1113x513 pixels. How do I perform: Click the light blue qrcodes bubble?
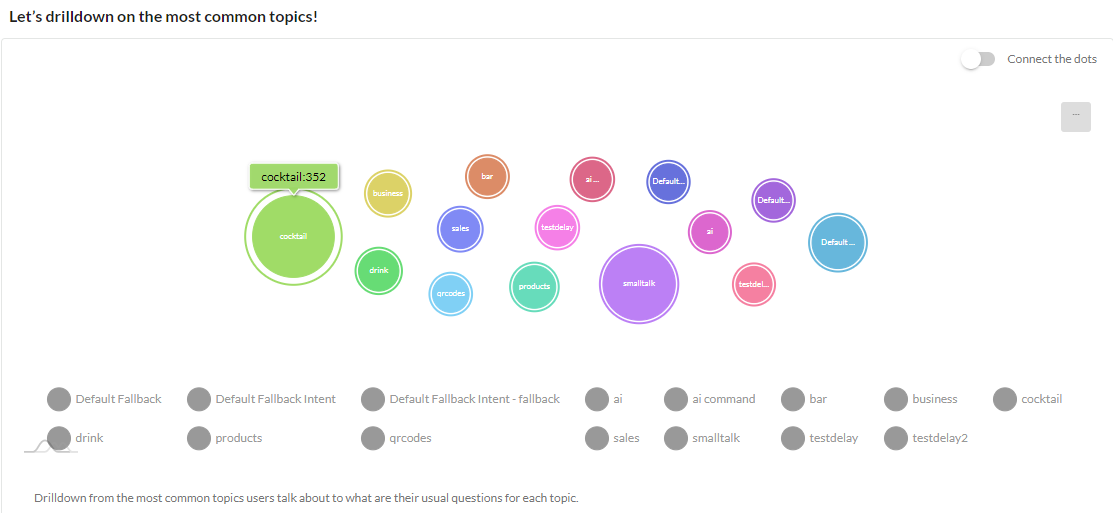point(450,294)
